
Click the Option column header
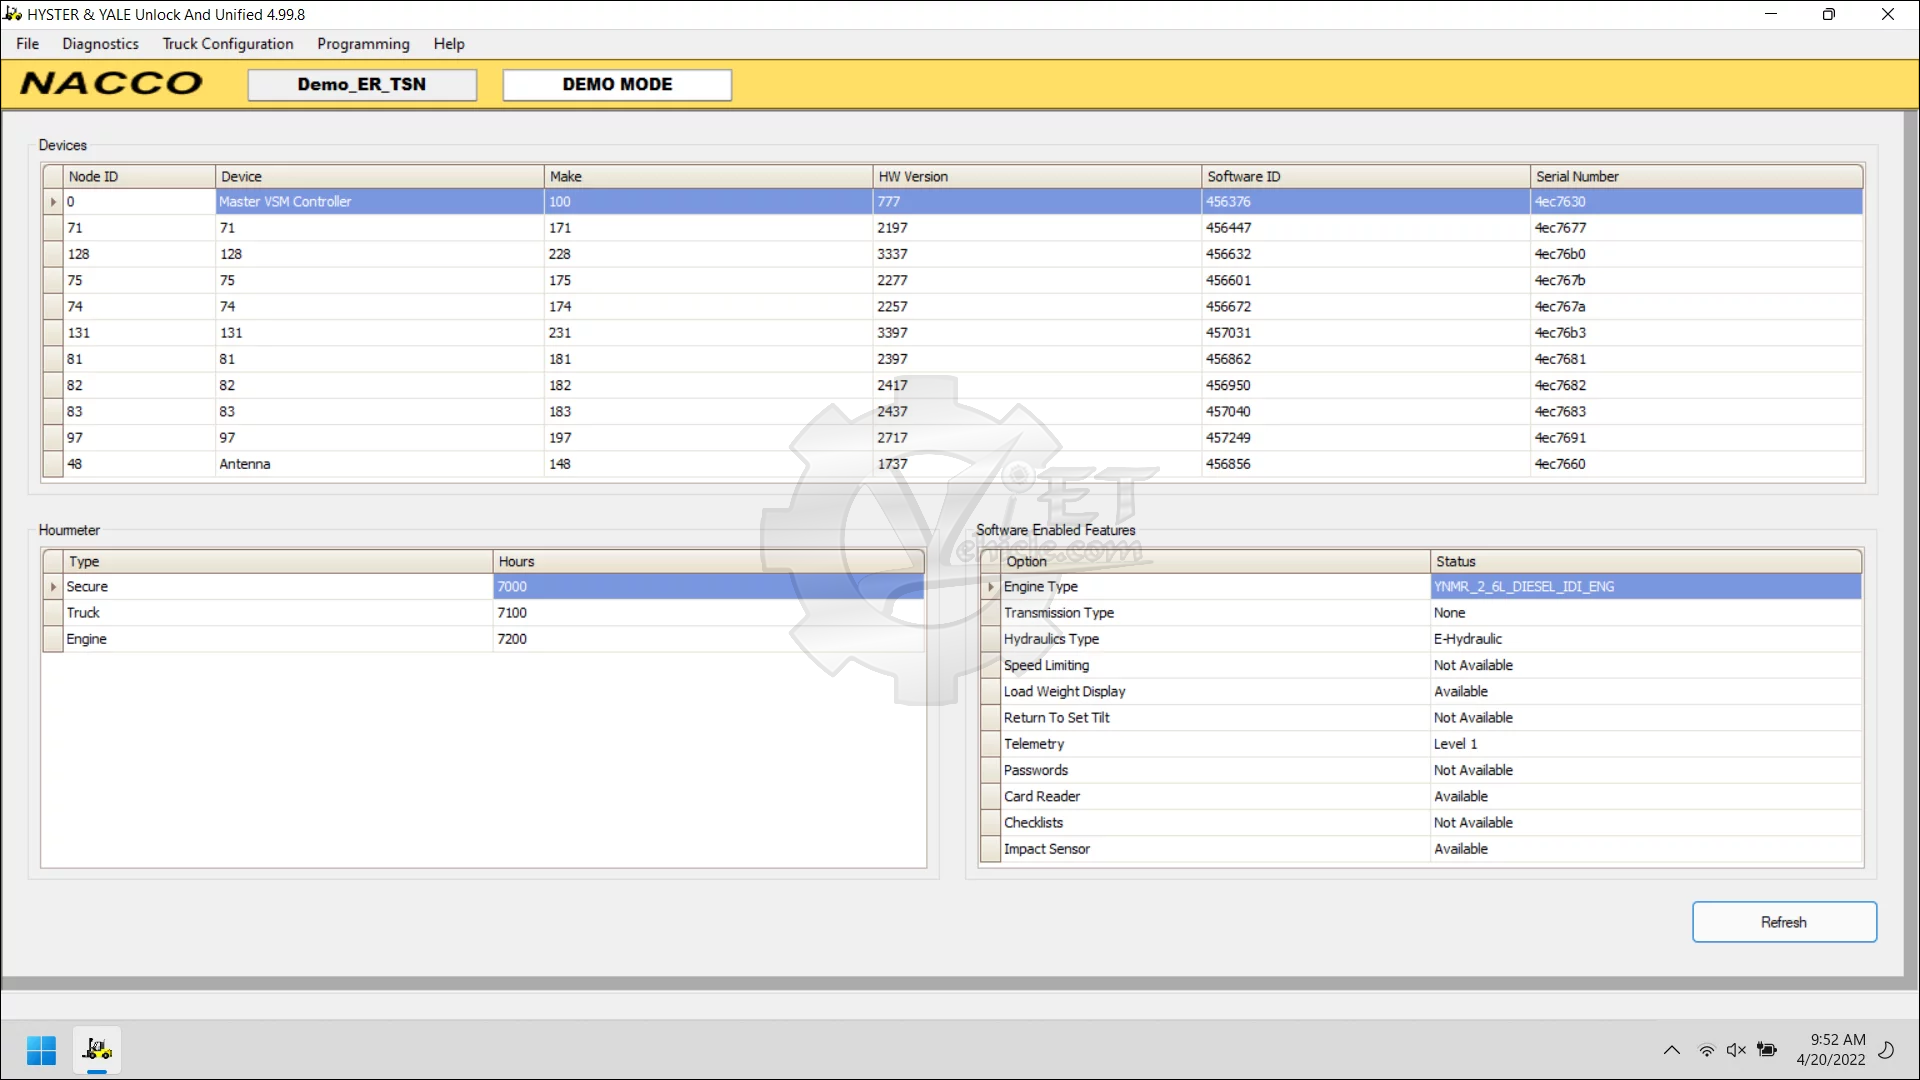click(x=1215, y=561)
